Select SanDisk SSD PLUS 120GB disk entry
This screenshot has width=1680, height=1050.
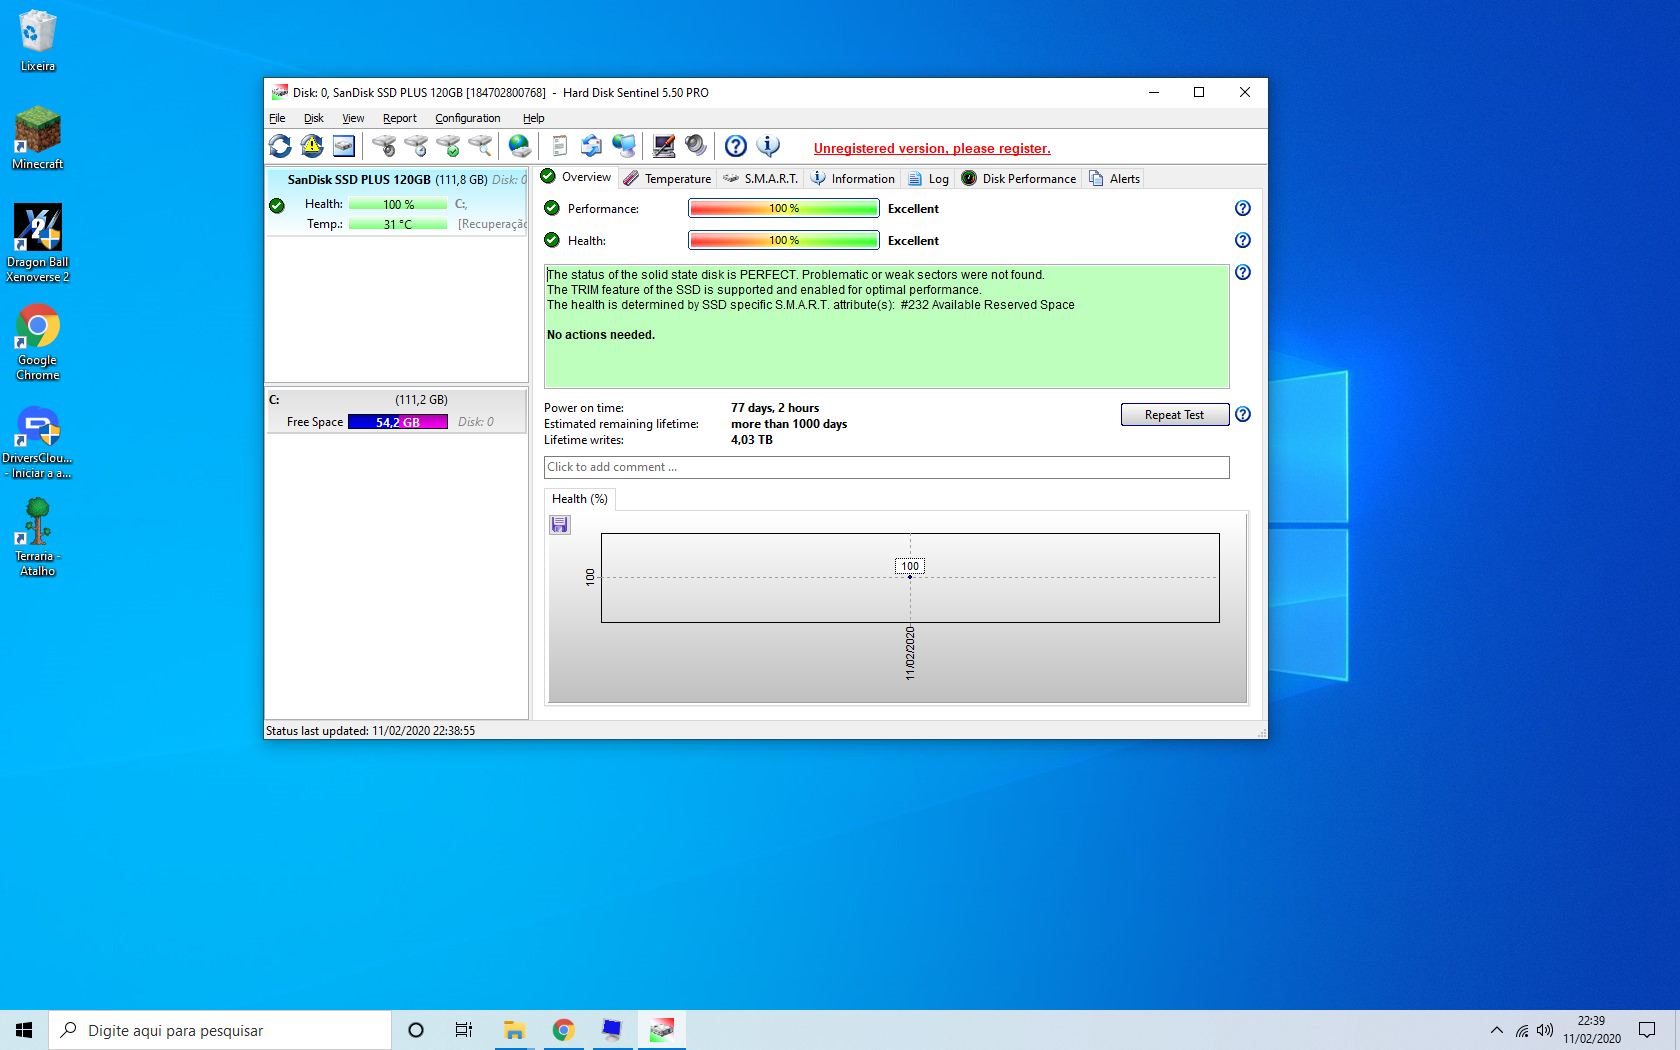click(x=397, y=202)
